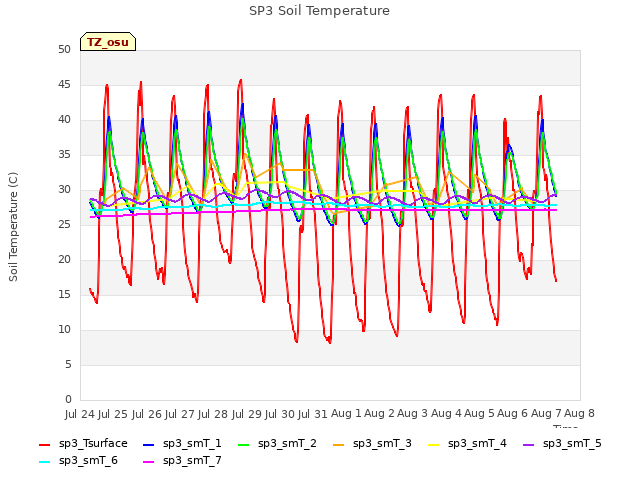This screenshot has width=640, height=480.
Task: Click the purple sp3_smT_5 legend color marker
Action: (x=529, y=444)
